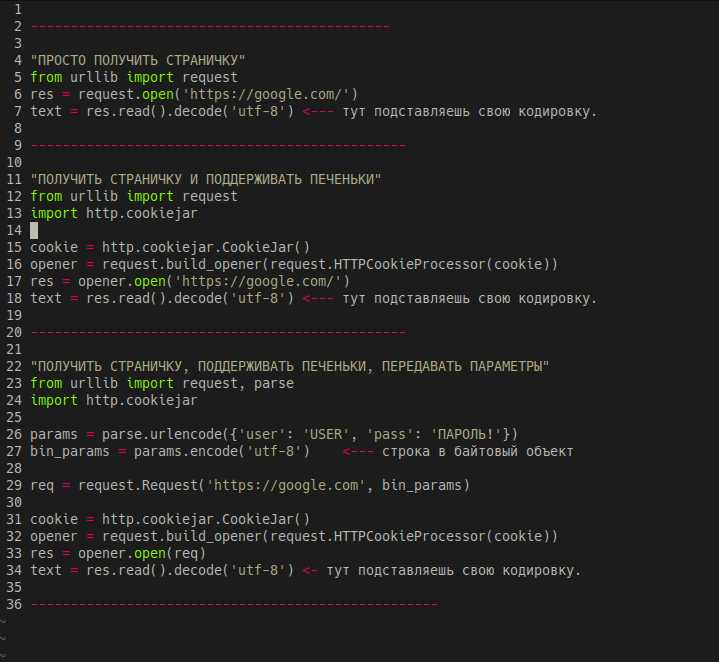Click the comment on line 7 after the arrow

coord(470,111)
